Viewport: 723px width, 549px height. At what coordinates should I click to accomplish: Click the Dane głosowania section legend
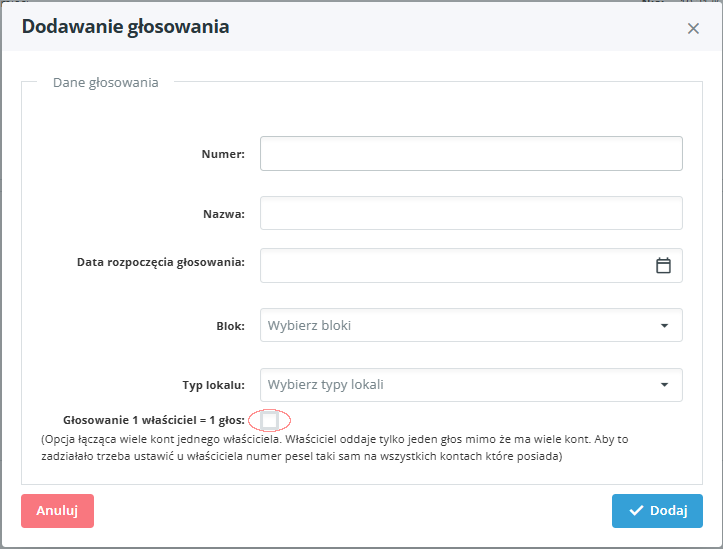click(105, 82)
